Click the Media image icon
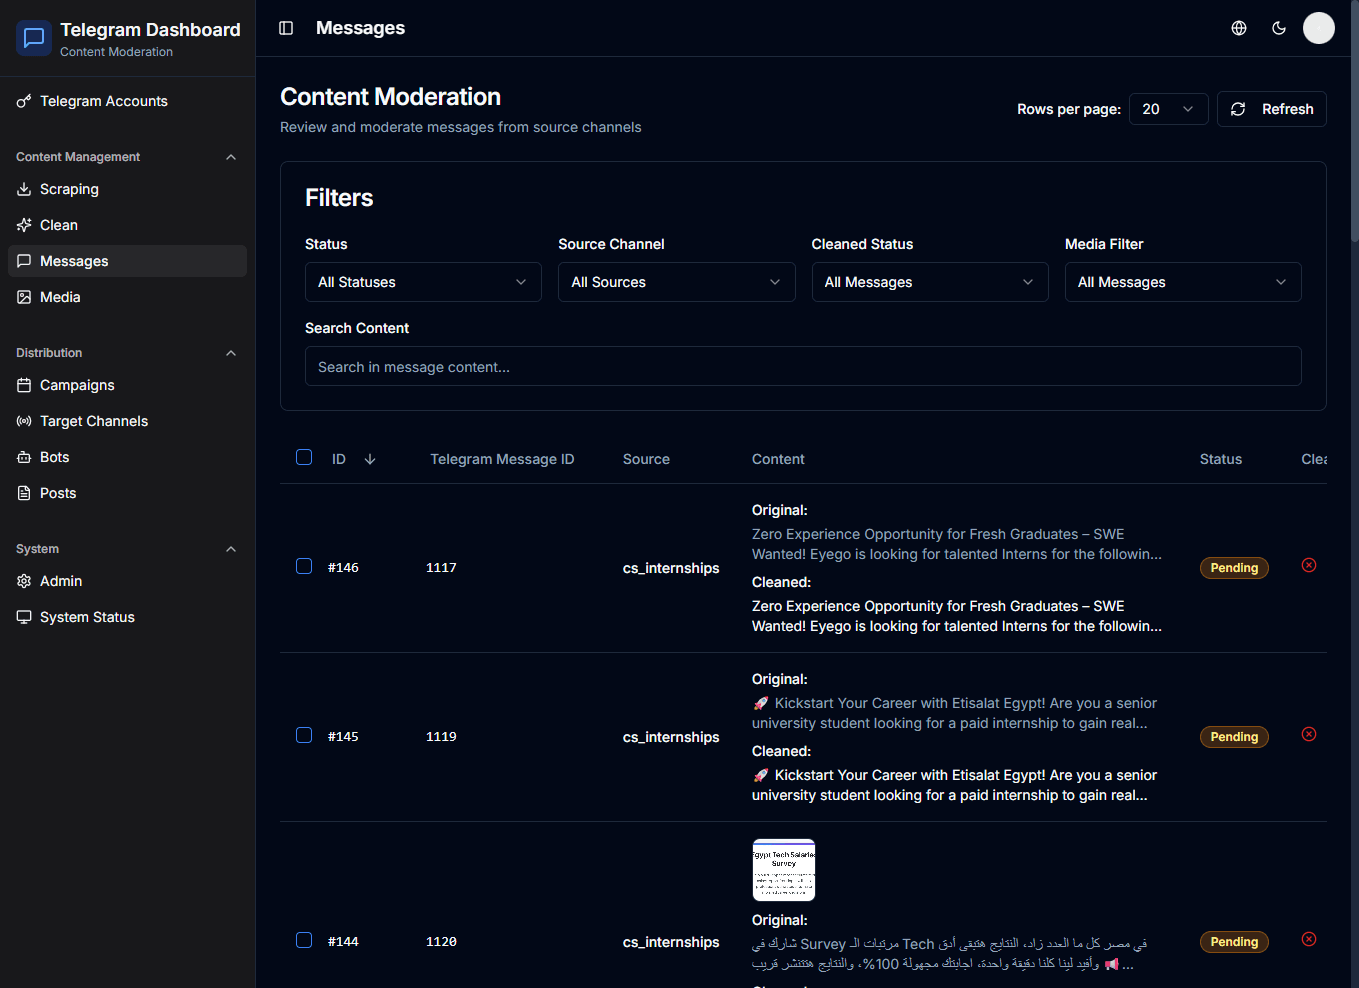1359x988 pixels. click(24, 297)
